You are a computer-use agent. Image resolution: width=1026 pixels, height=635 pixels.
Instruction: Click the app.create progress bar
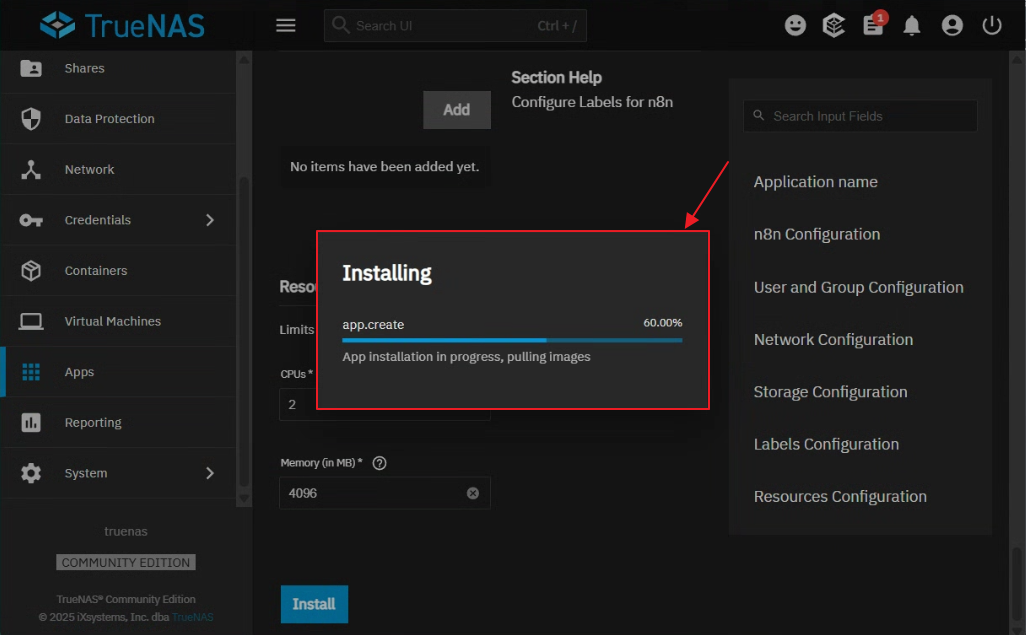512,340
